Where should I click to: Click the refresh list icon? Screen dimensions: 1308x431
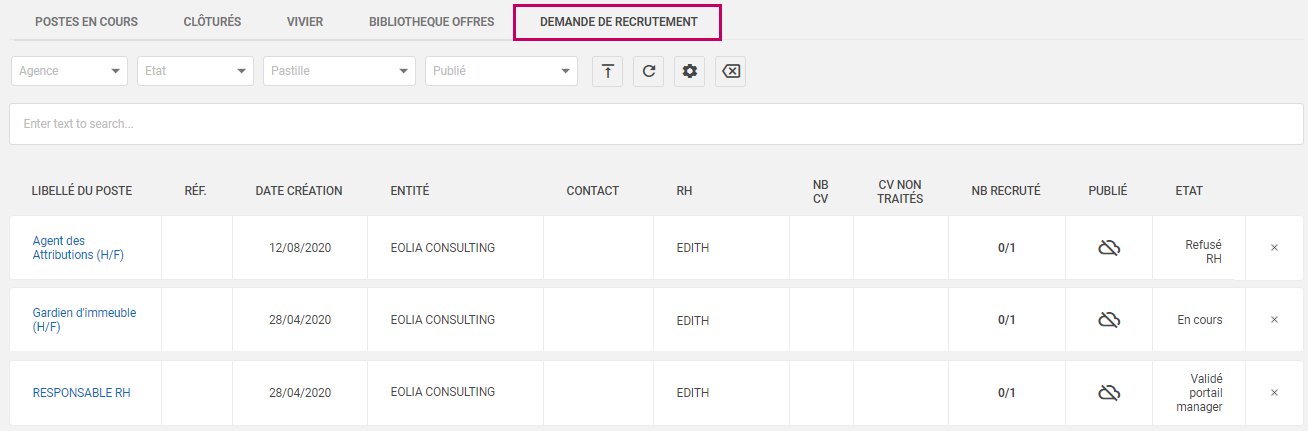point(648,71)
